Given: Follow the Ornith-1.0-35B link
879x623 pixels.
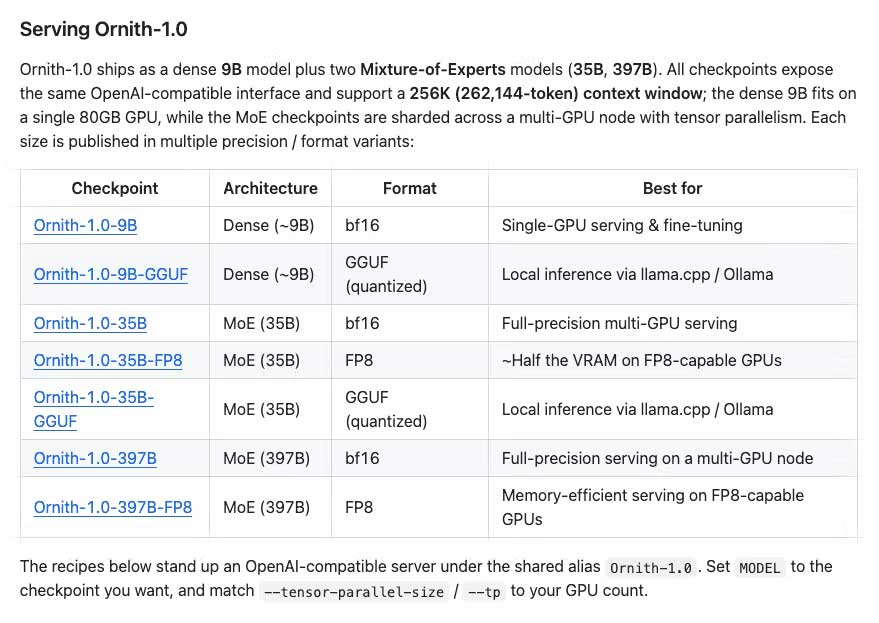Looking at the screenshot, I should click(x=90, y=324).
